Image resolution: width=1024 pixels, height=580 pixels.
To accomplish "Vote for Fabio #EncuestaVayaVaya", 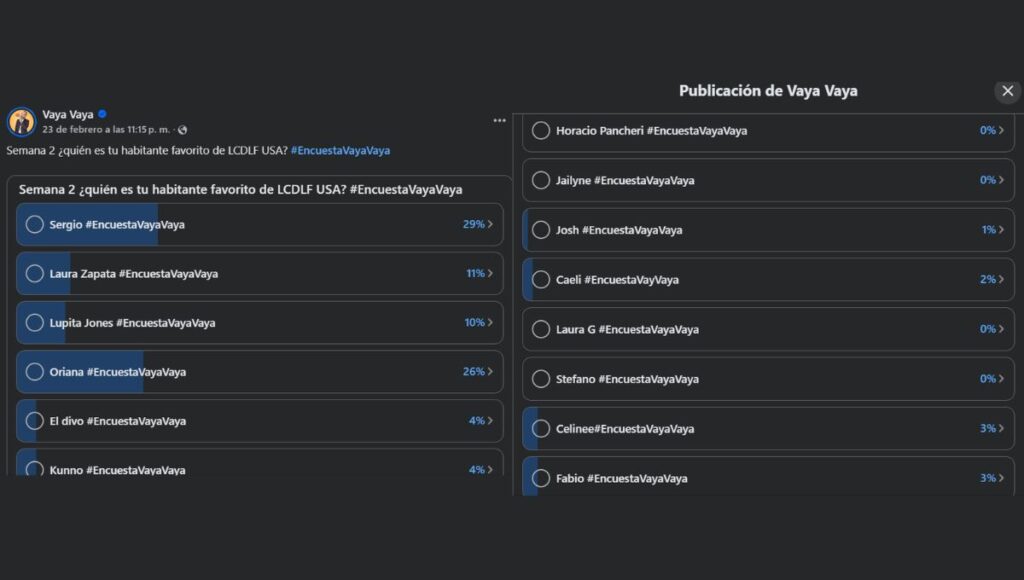I will (x=541, y=478).
